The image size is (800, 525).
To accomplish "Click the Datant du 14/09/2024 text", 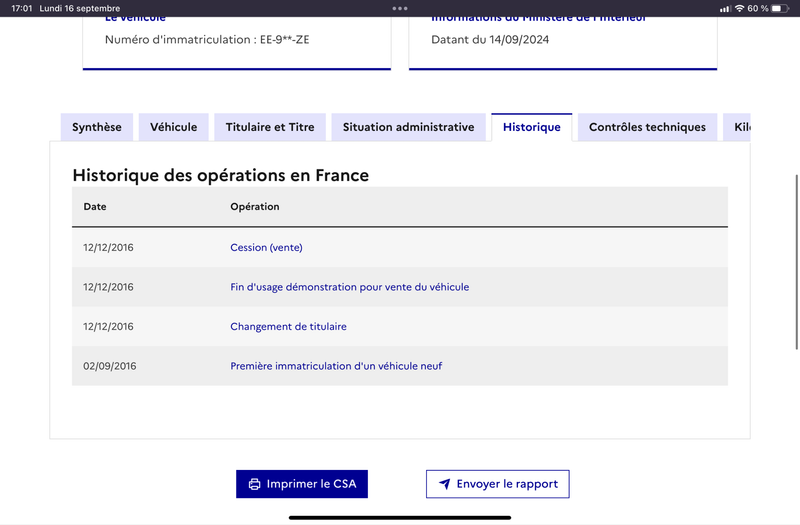I will (490, 40).
